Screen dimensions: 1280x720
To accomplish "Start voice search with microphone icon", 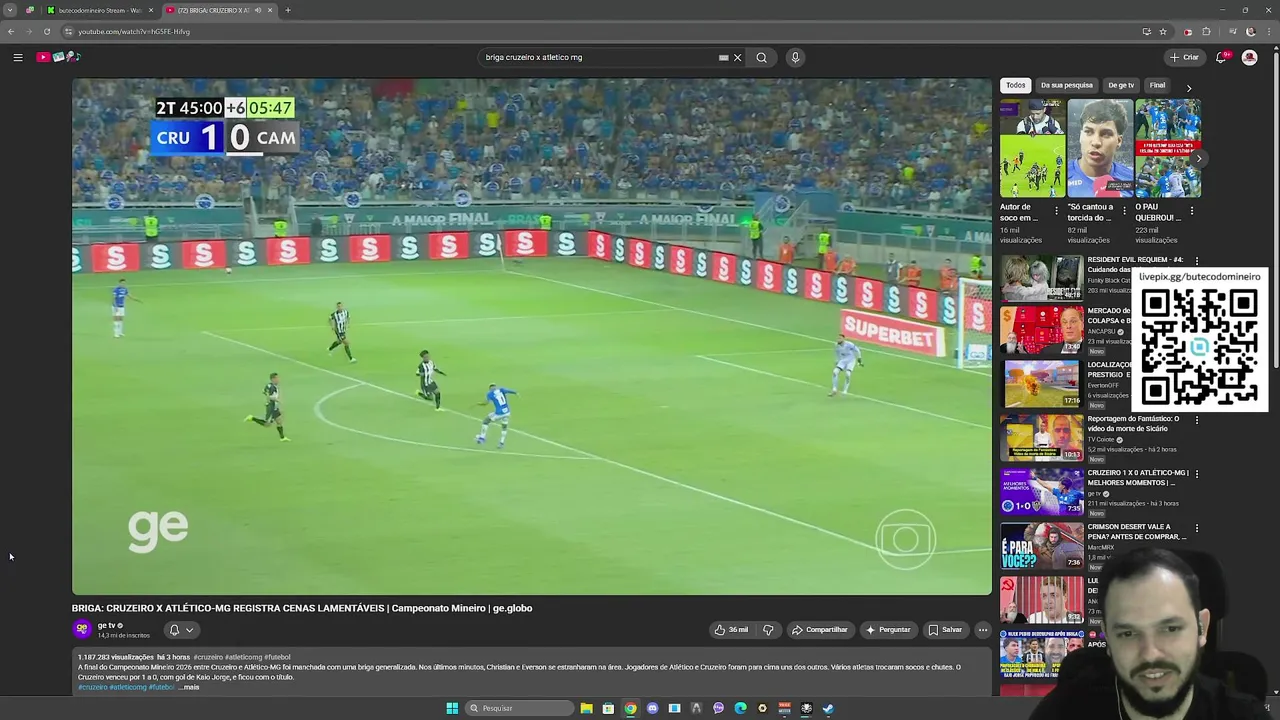I will click(795, 57).
